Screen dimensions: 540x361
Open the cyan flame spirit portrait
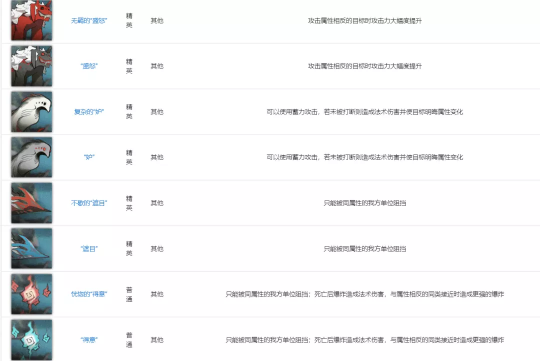click(x=31, y=340)
